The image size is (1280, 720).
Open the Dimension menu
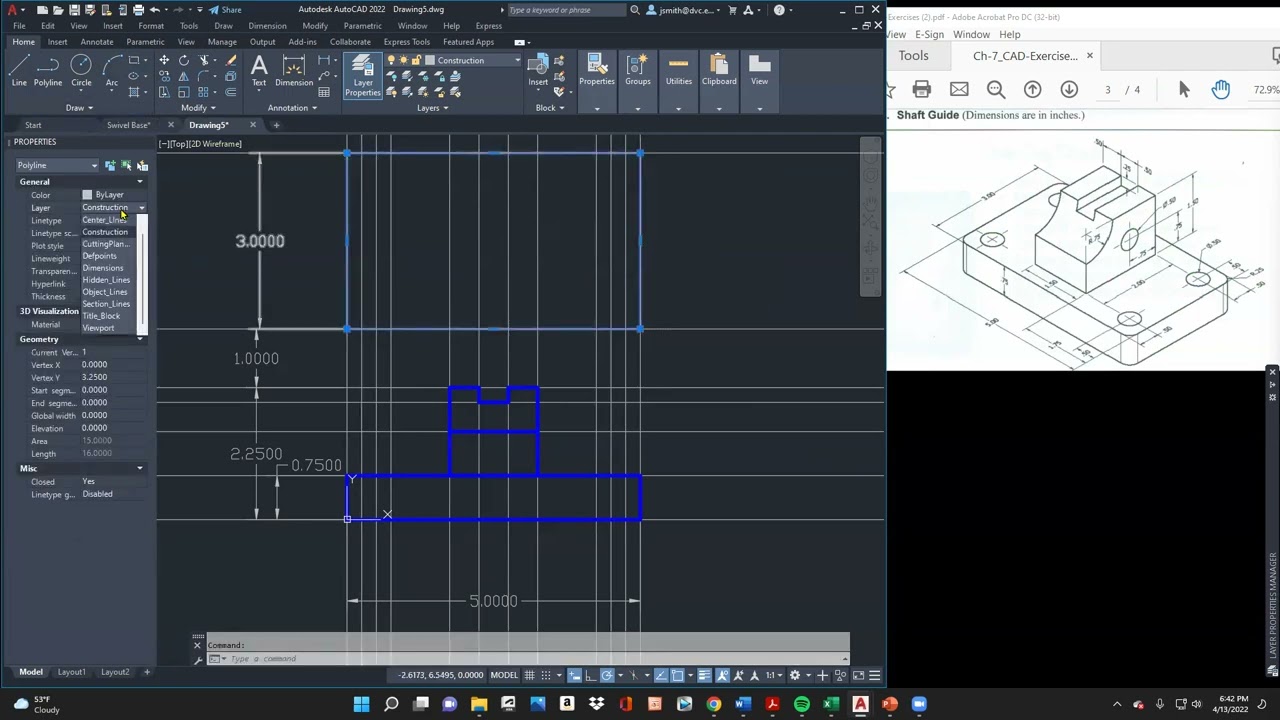point(267,26)
